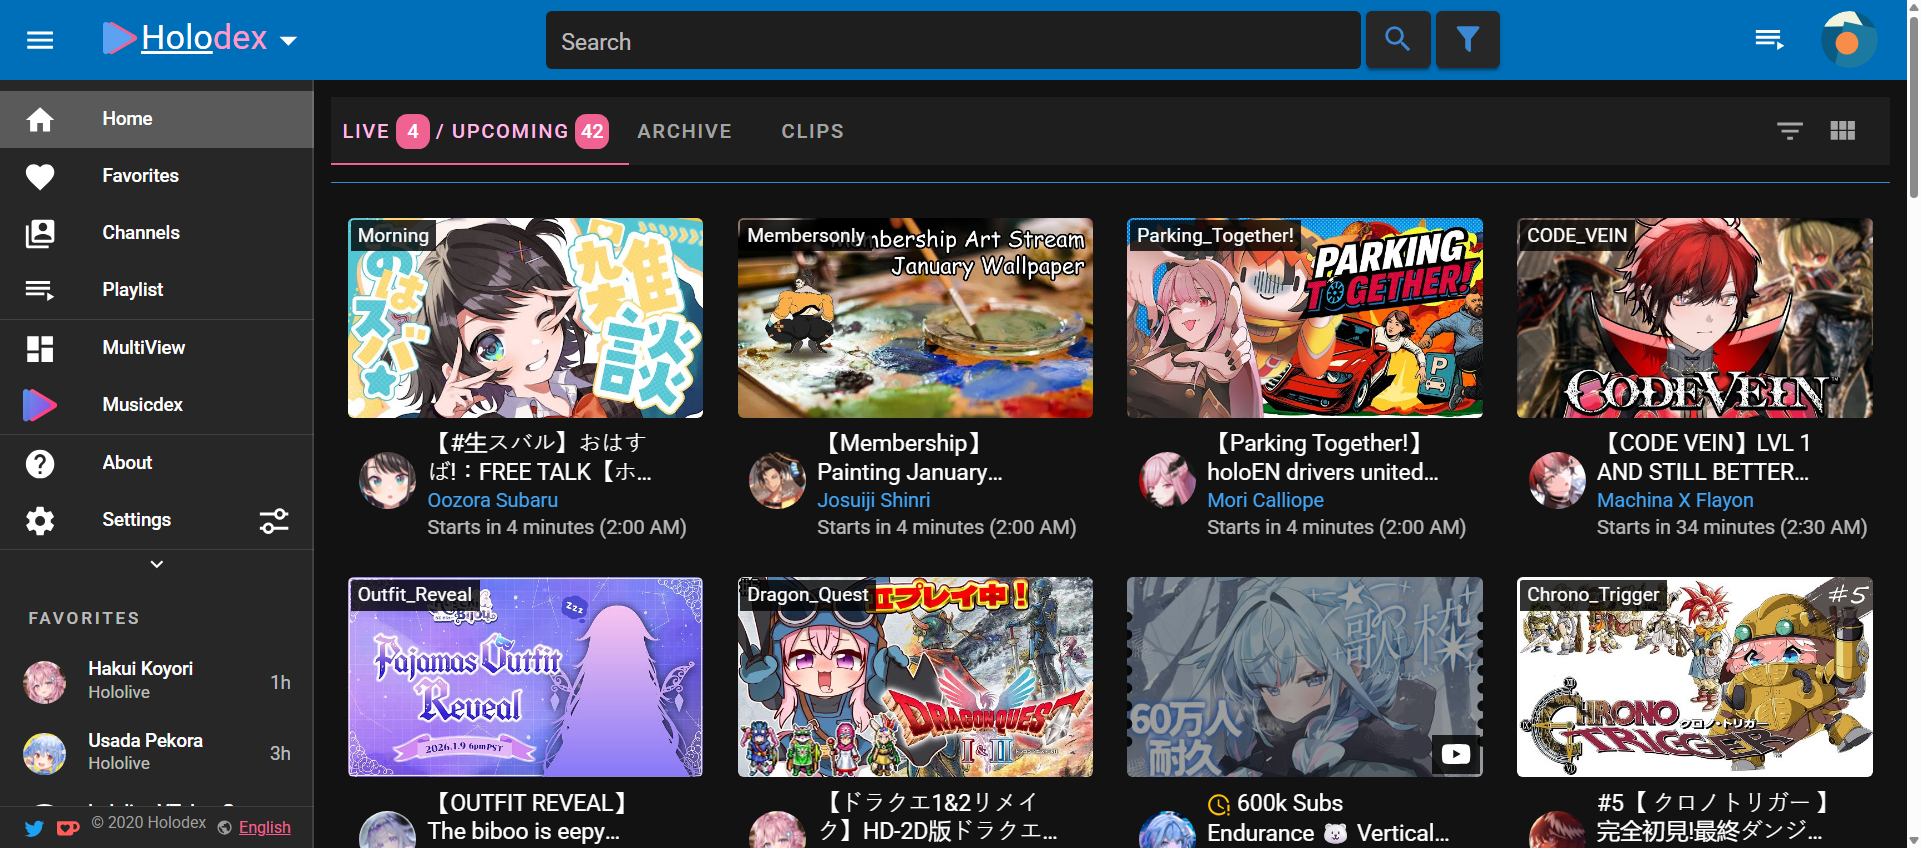The image size is (1921, 848).
Task: Select Usada Pekora in Favorites list
Action: point(157,752)
